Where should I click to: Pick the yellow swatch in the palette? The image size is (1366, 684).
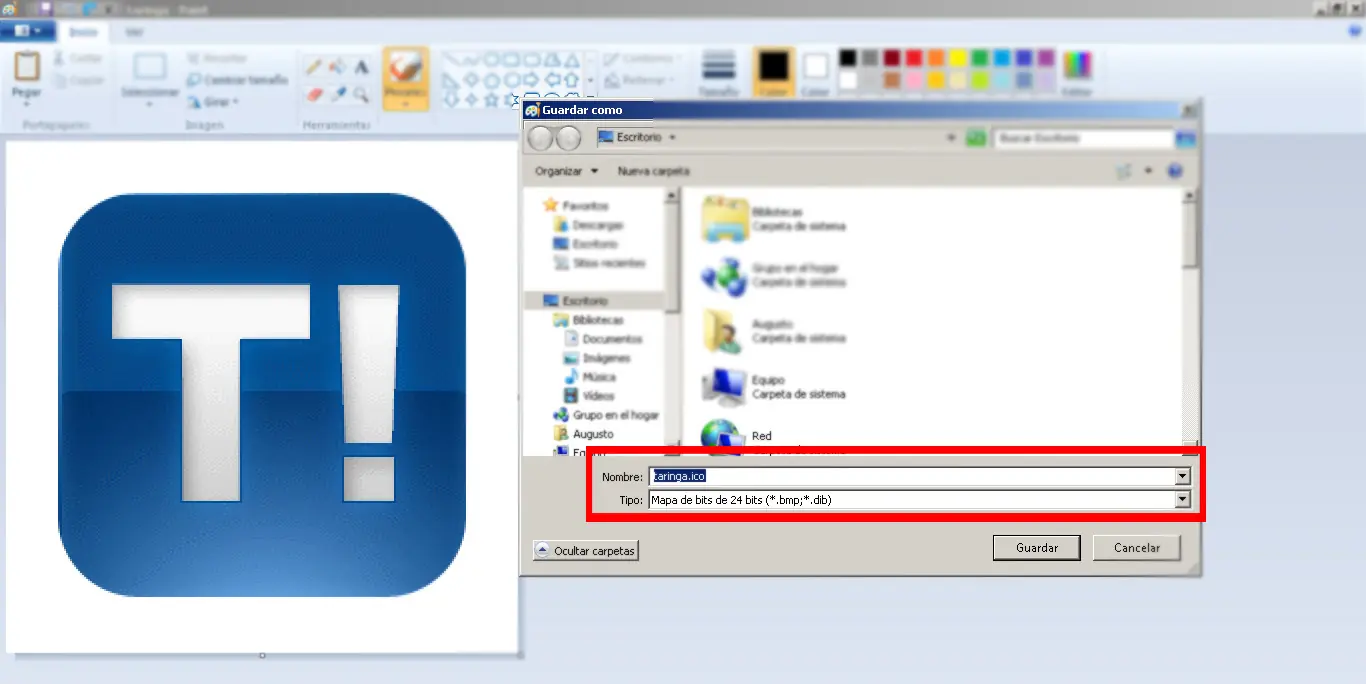pos(957,58)
